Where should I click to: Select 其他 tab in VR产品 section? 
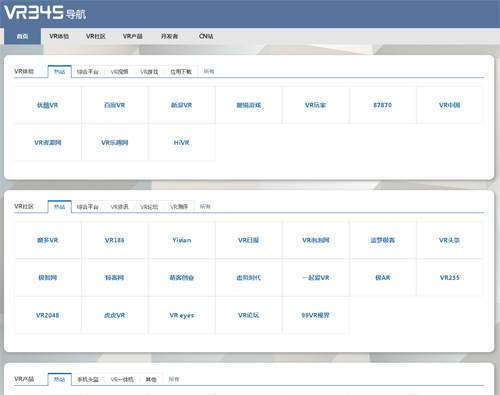click(x=151, y=379)
